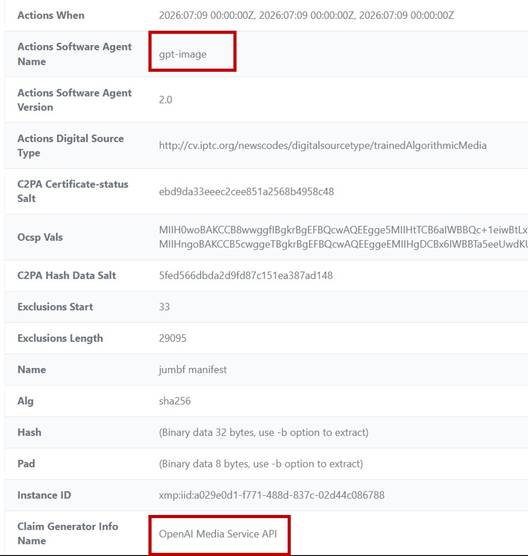Image resolution: width=528 pixels, height=556 pixels.
Task: Click the Ocsp Vals row label
Action: click(40, 237)
